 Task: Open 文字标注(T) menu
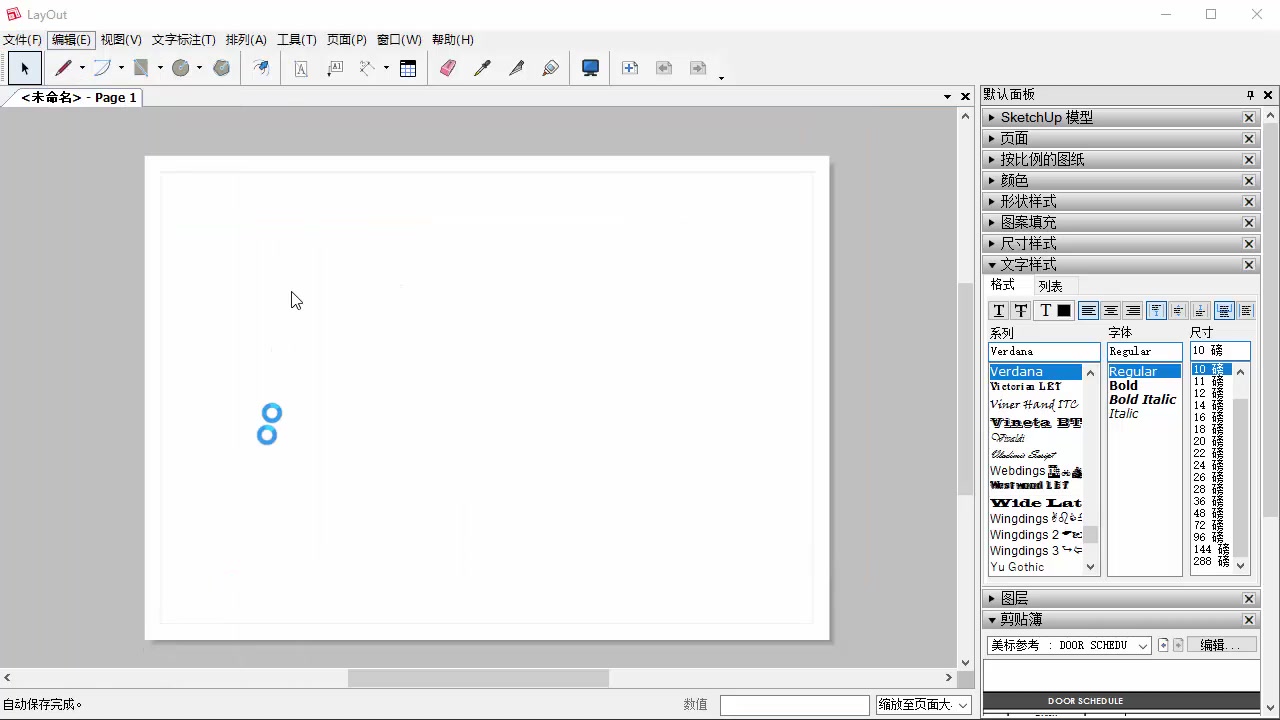tap(184, 40)
